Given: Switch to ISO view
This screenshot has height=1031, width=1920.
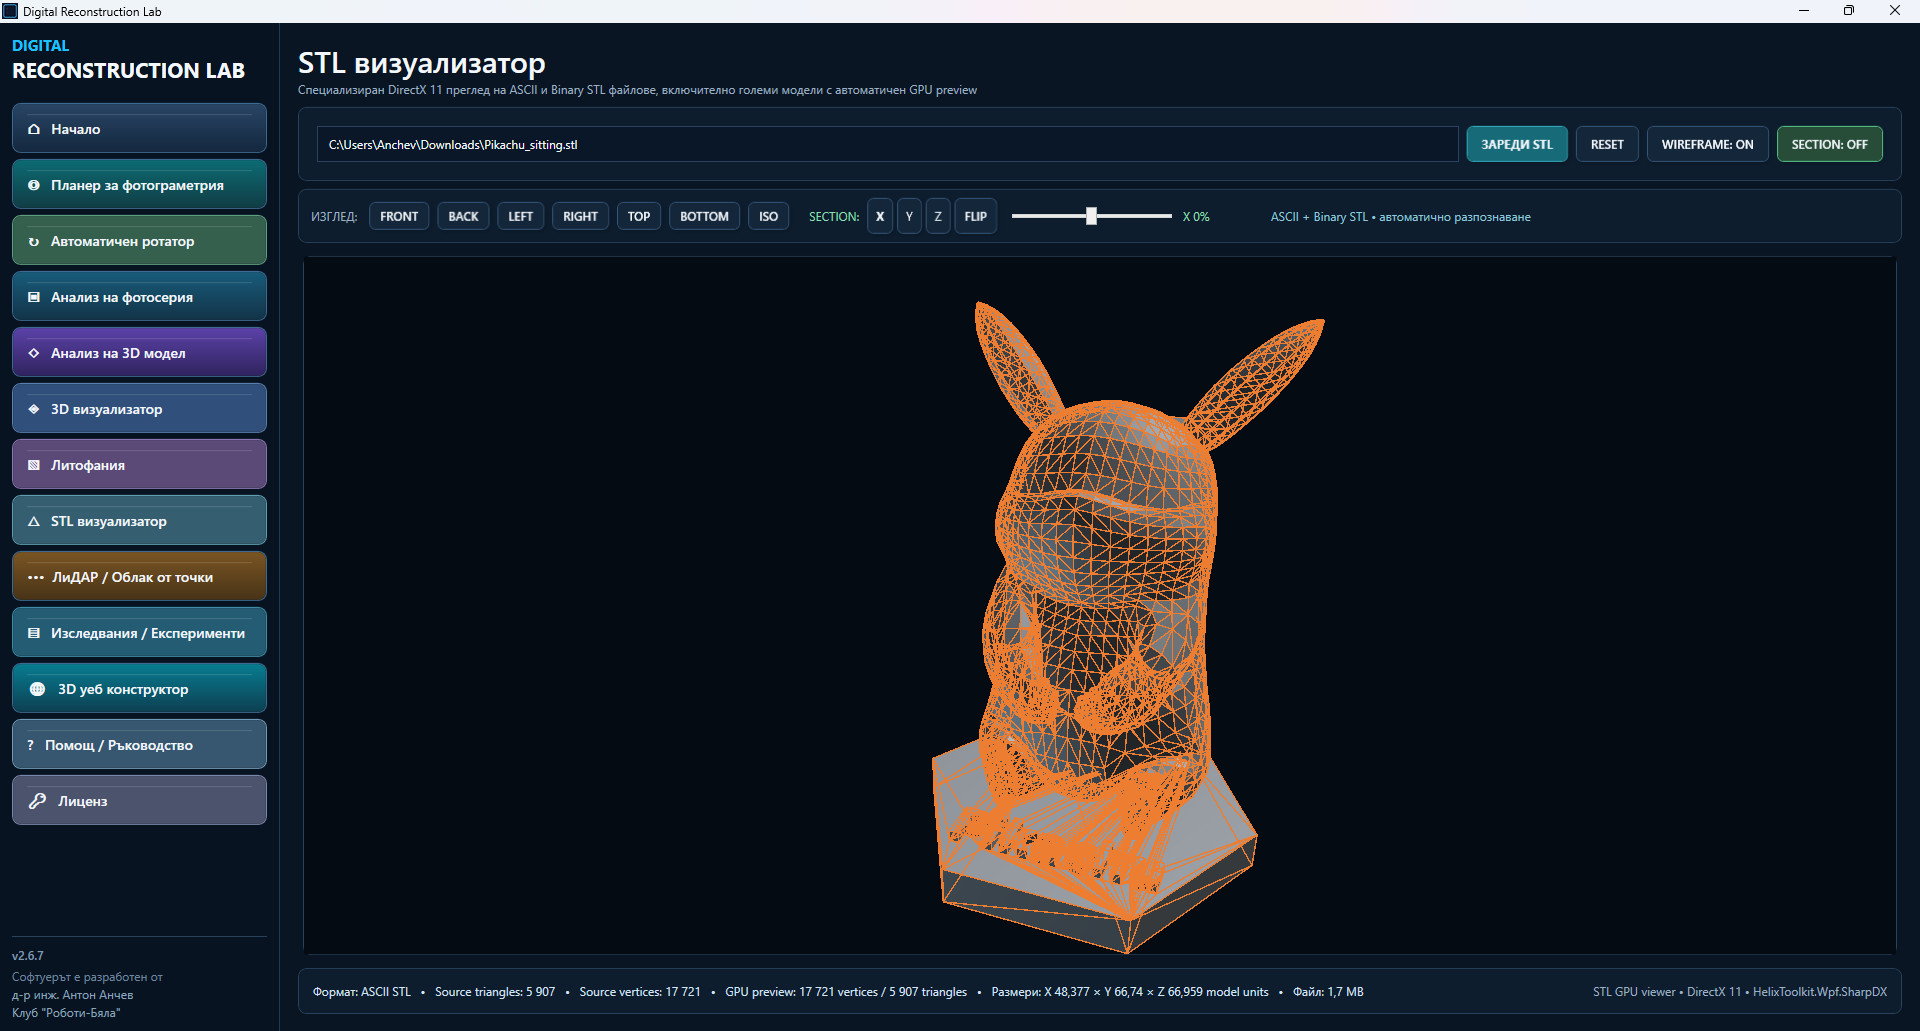Looking at the screenshot, I should (768, 216).
